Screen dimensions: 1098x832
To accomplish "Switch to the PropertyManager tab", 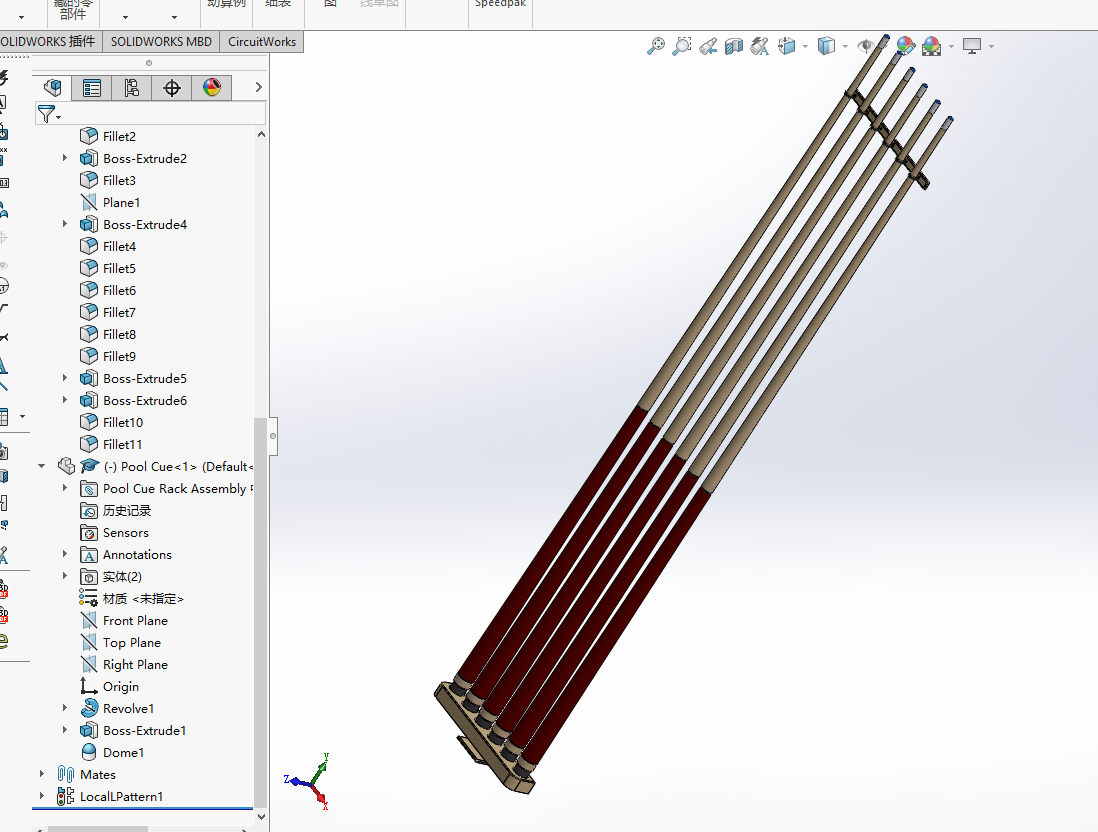I will 92,88.
